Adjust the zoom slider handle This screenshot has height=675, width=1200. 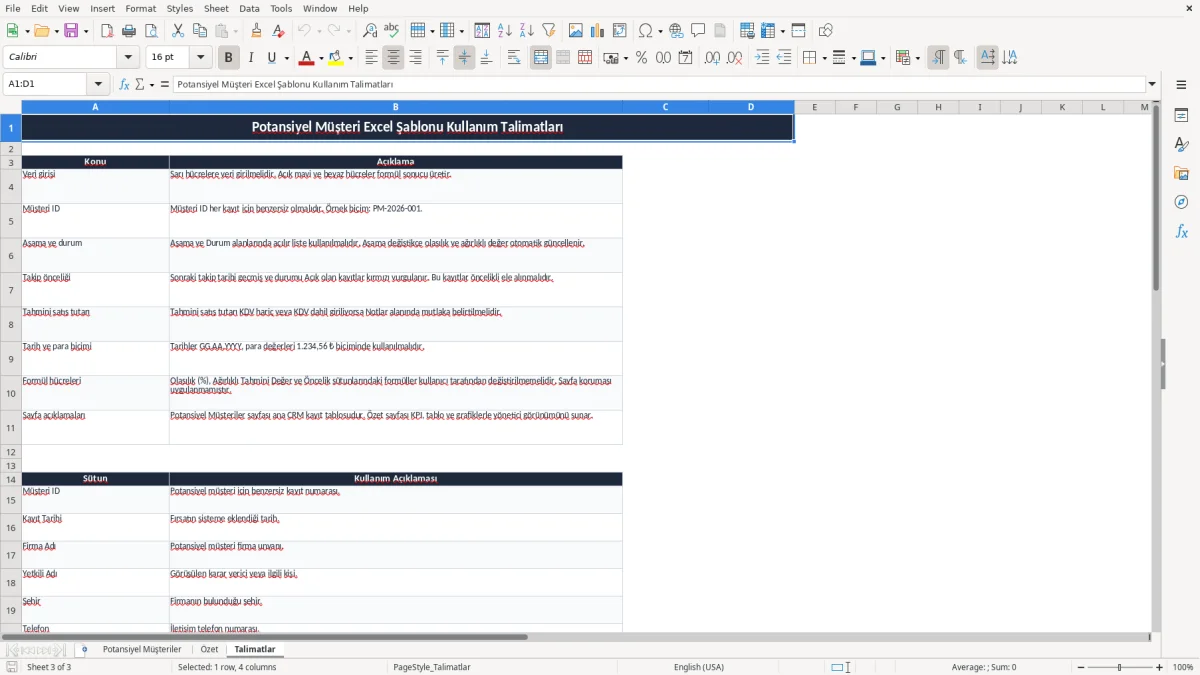tap(1119, 667)
